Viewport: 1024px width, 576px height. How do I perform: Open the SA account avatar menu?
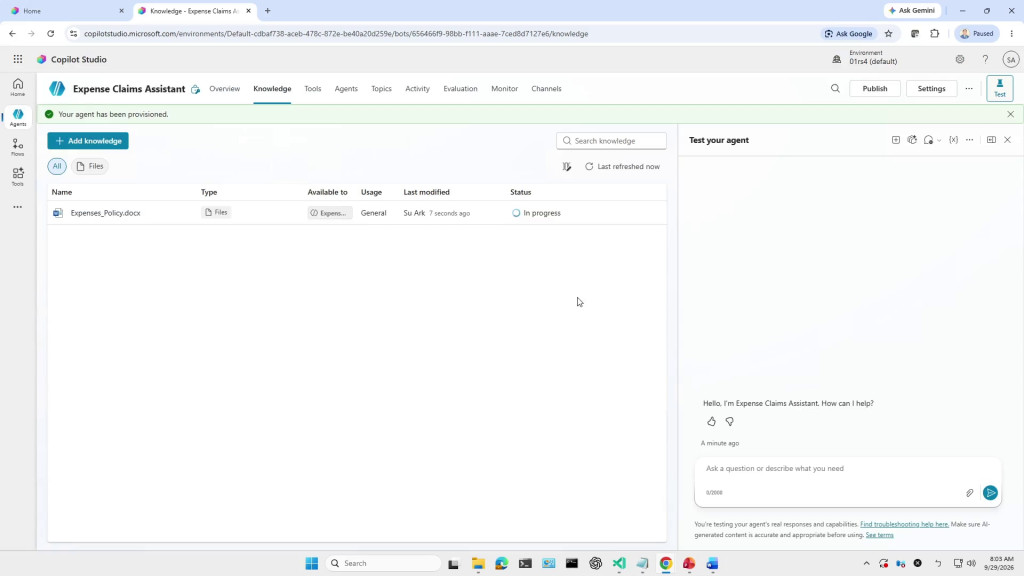[x=1010, y=59]
